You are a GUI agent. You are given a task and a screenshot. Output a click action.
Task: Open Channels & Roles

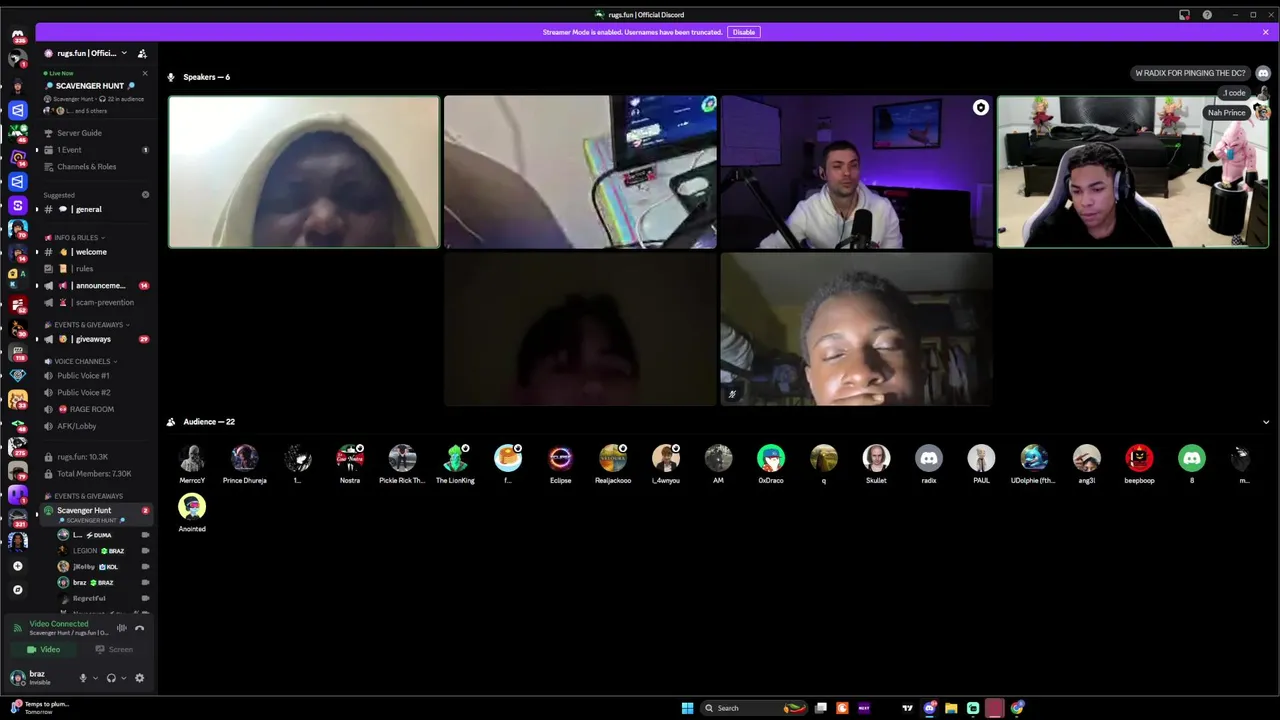(96, 167)
